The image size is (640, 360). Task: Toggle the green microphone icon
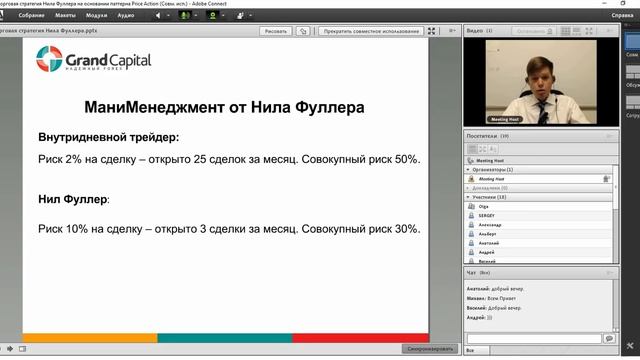[185, 16]
